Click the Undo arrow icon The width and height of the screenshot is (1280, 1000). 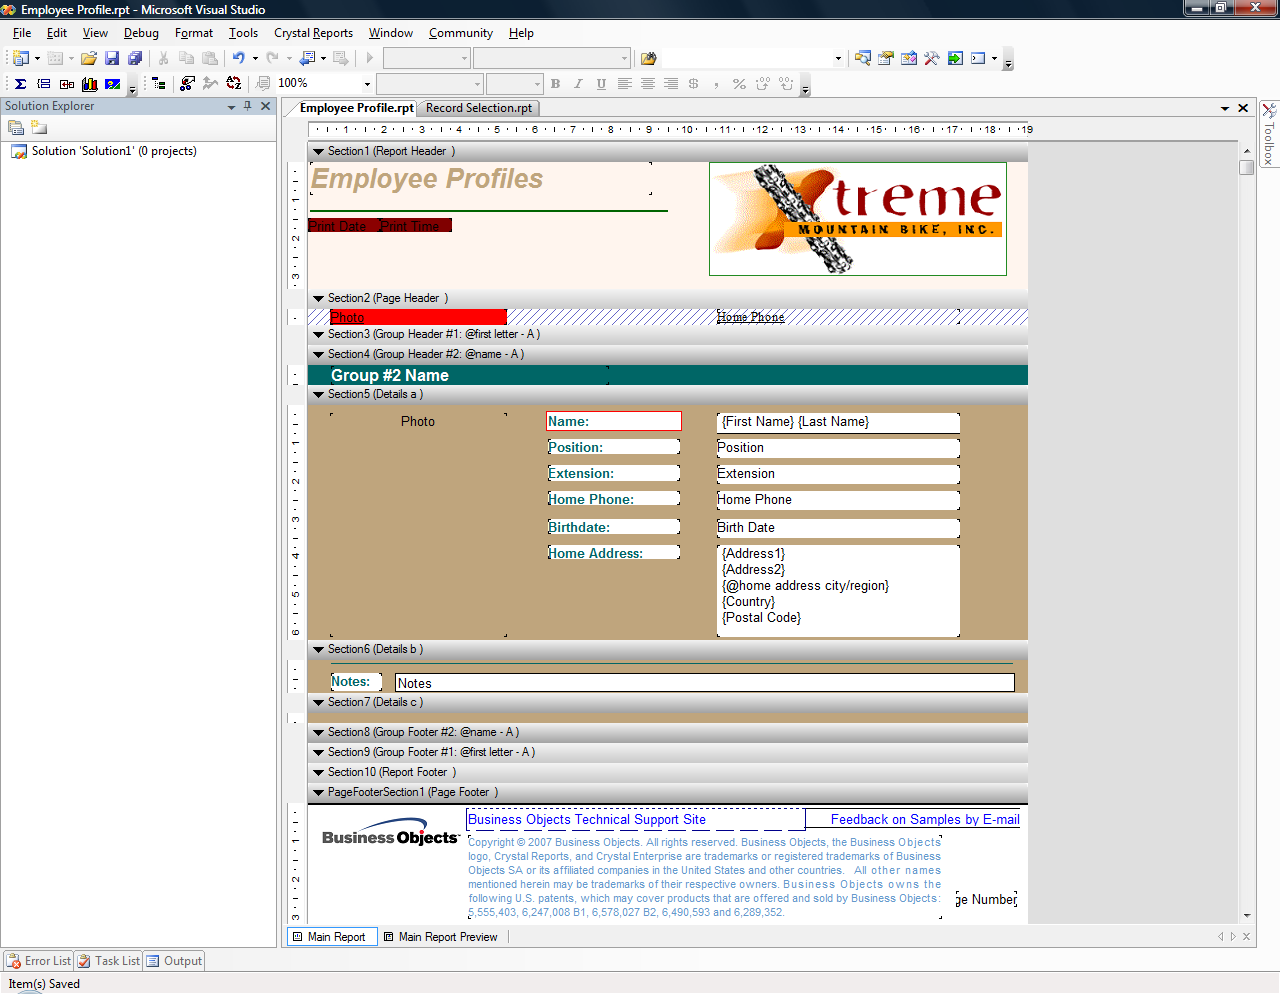[238, 58]
